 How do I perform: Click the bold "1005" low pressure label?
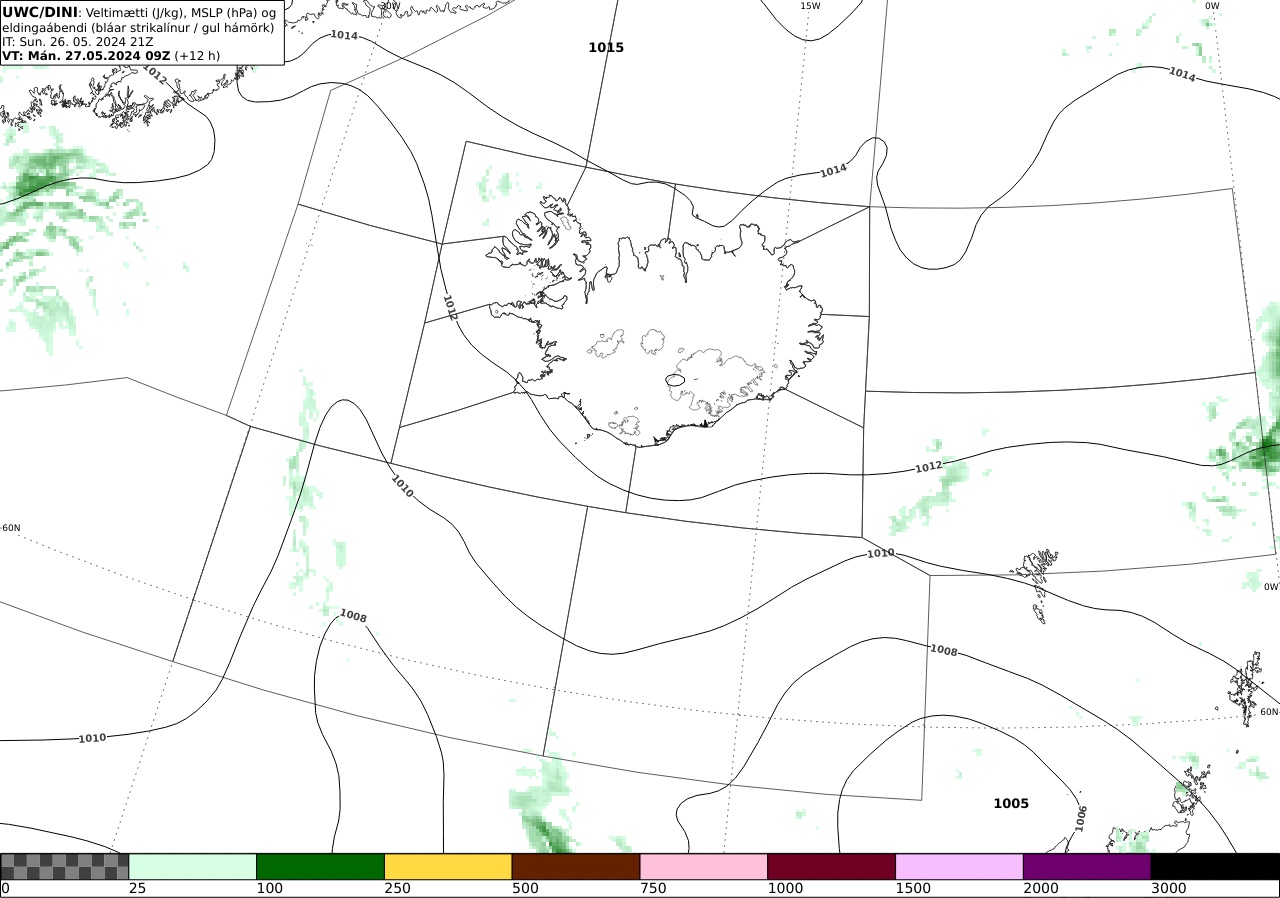pyautogui.click(x=1011, y=803)
